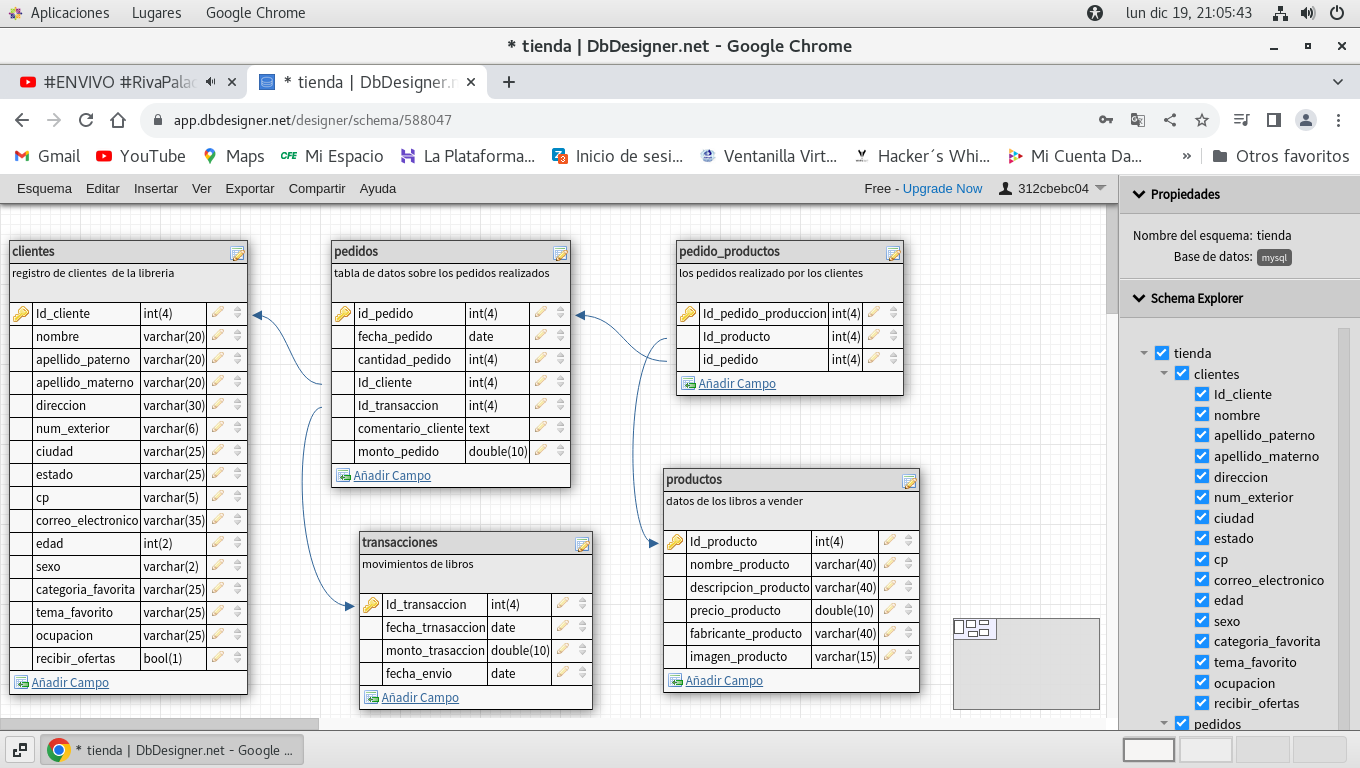
Task: Reload the page with the refresh icon
Action: pyautogui.click(x=86, y=120)
